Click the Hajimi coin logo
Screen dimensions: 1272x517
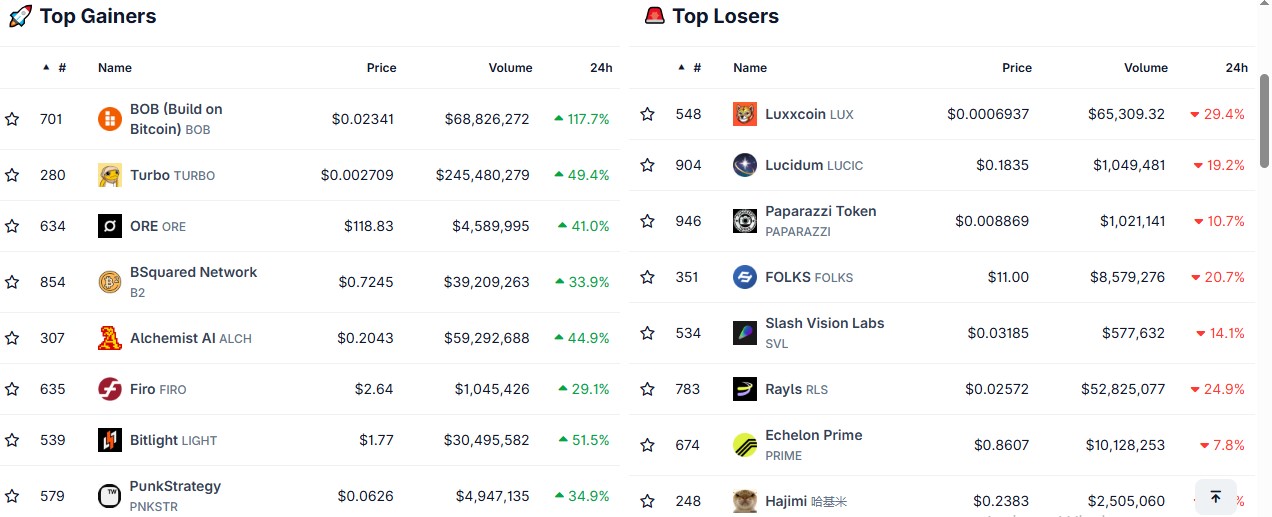745,501
